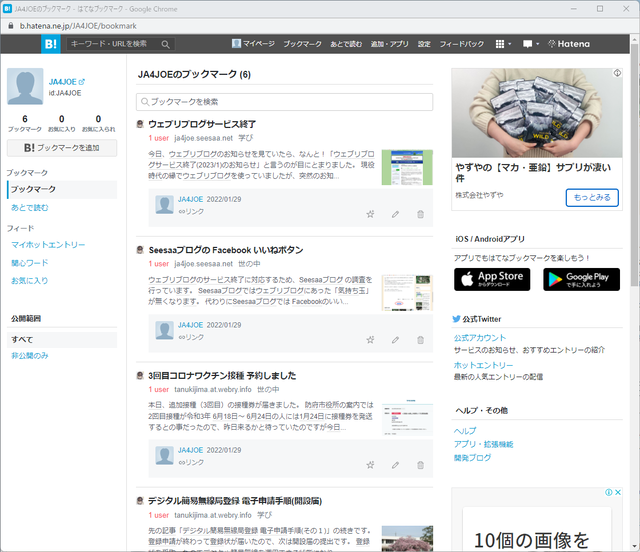
Task: Open the Seesaaブログの Facebook いいねボタン title
Action: [226, 250]
